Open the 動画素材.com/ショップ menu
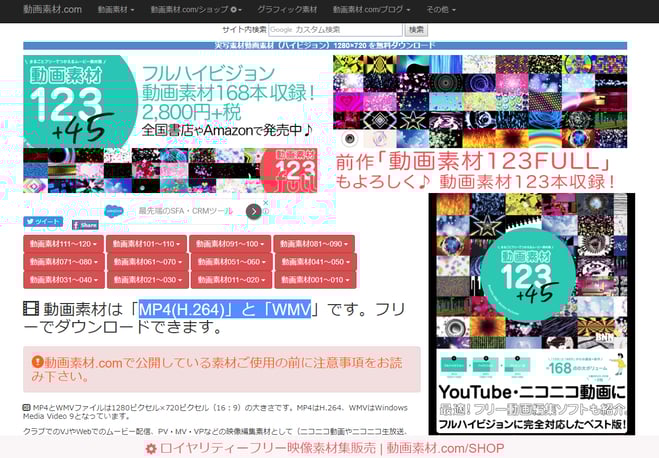Image resolution: width=659 pixels, height=458 pixels. (196, 9)
